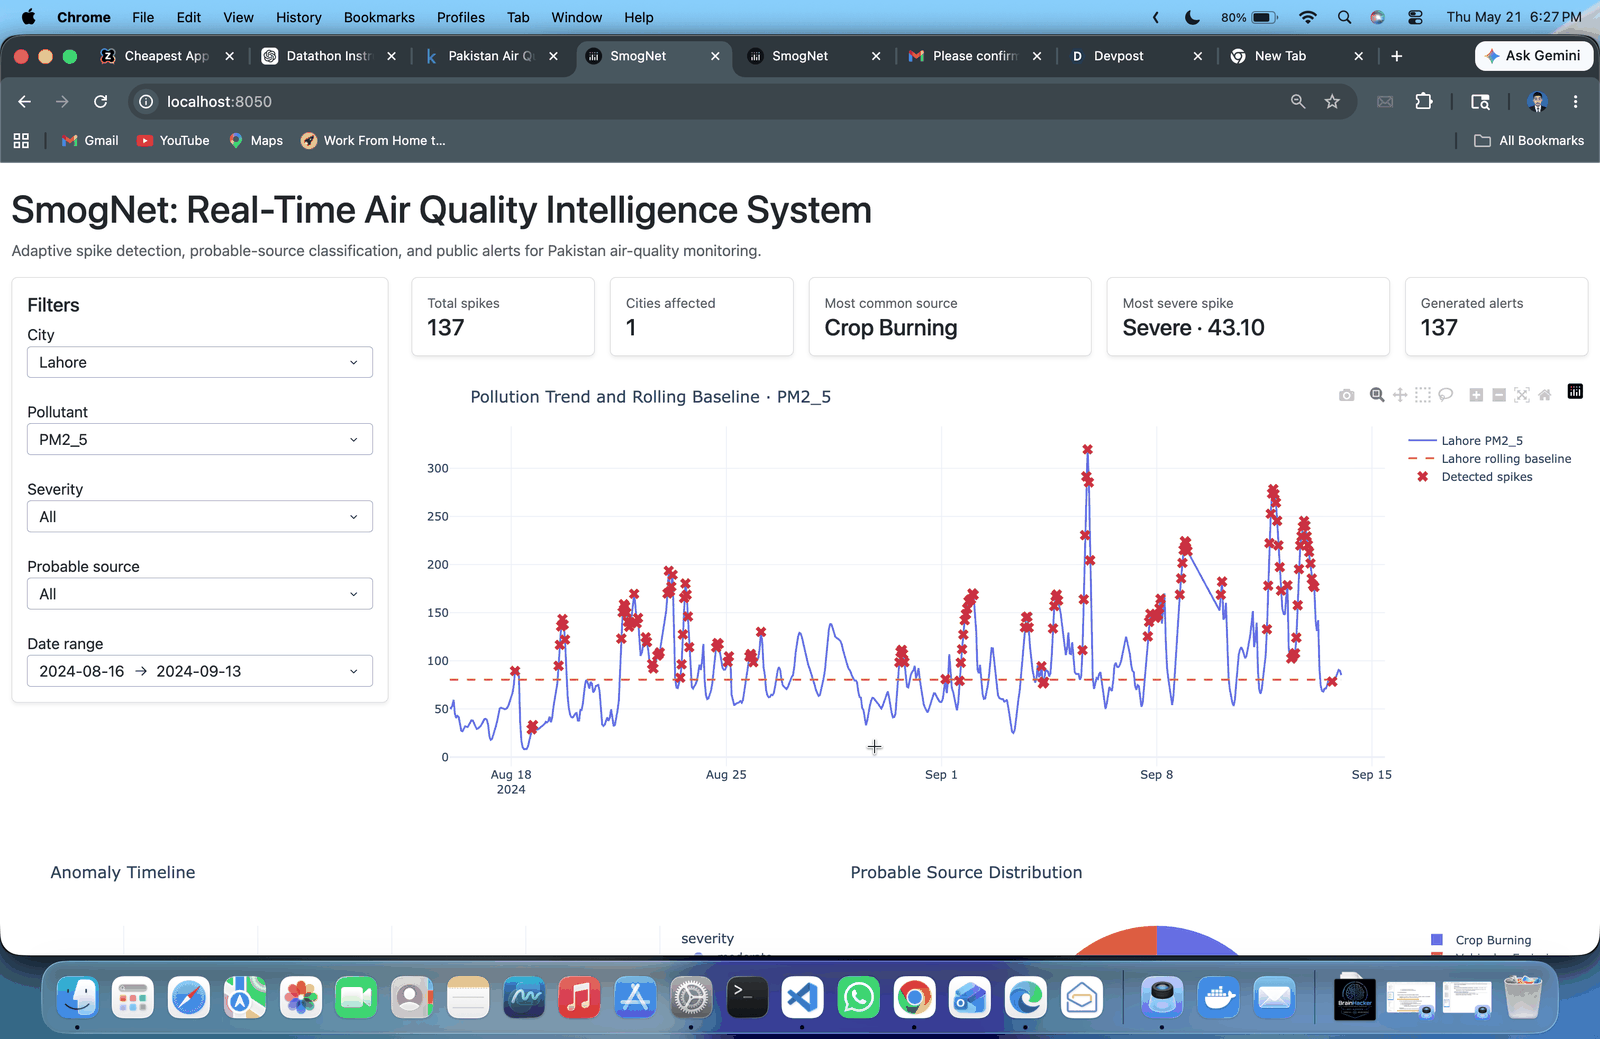The image size is (1600, 1039).
Task: Open WhatsApp from the Dock
Action: point(858,997)
